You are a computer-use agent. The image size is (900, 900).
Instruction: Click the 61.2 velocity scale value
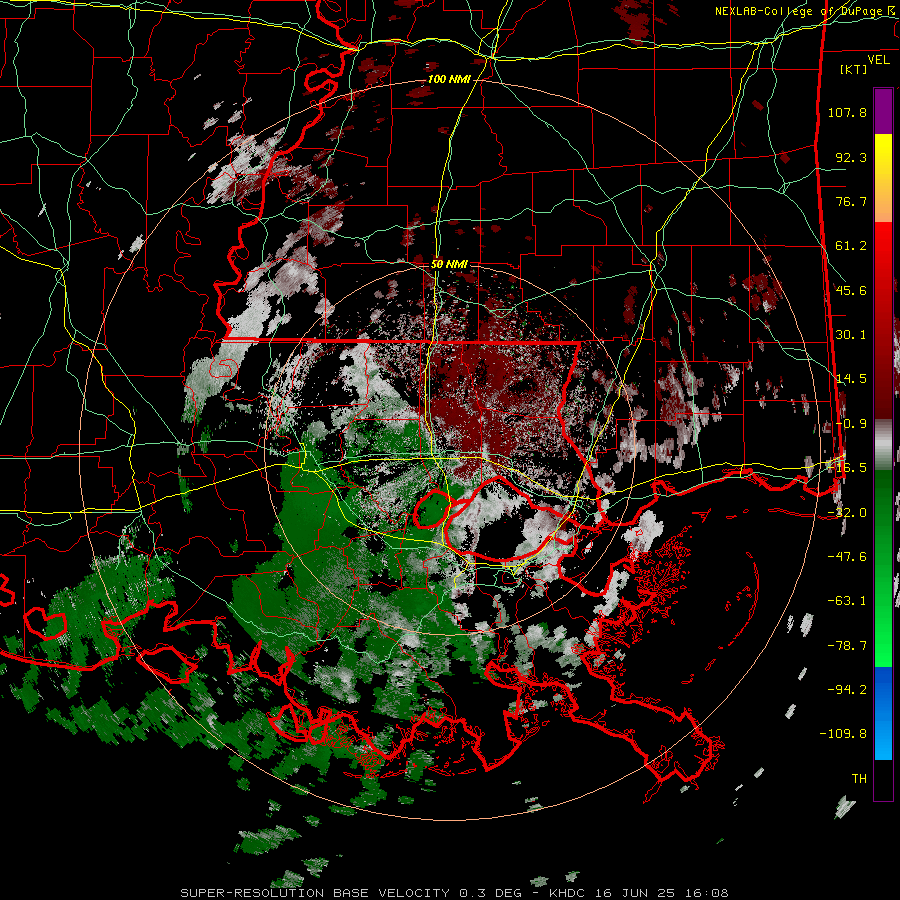[x=851, y=246]
